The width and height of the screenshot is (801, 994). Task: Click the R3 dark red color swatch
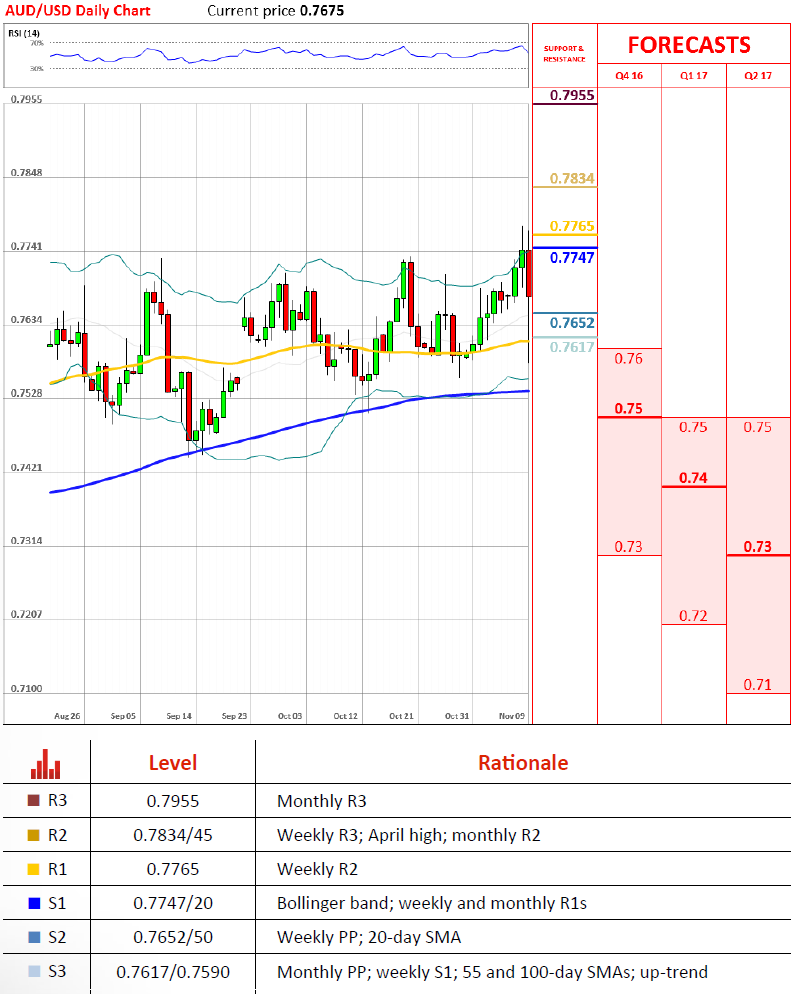34,801
